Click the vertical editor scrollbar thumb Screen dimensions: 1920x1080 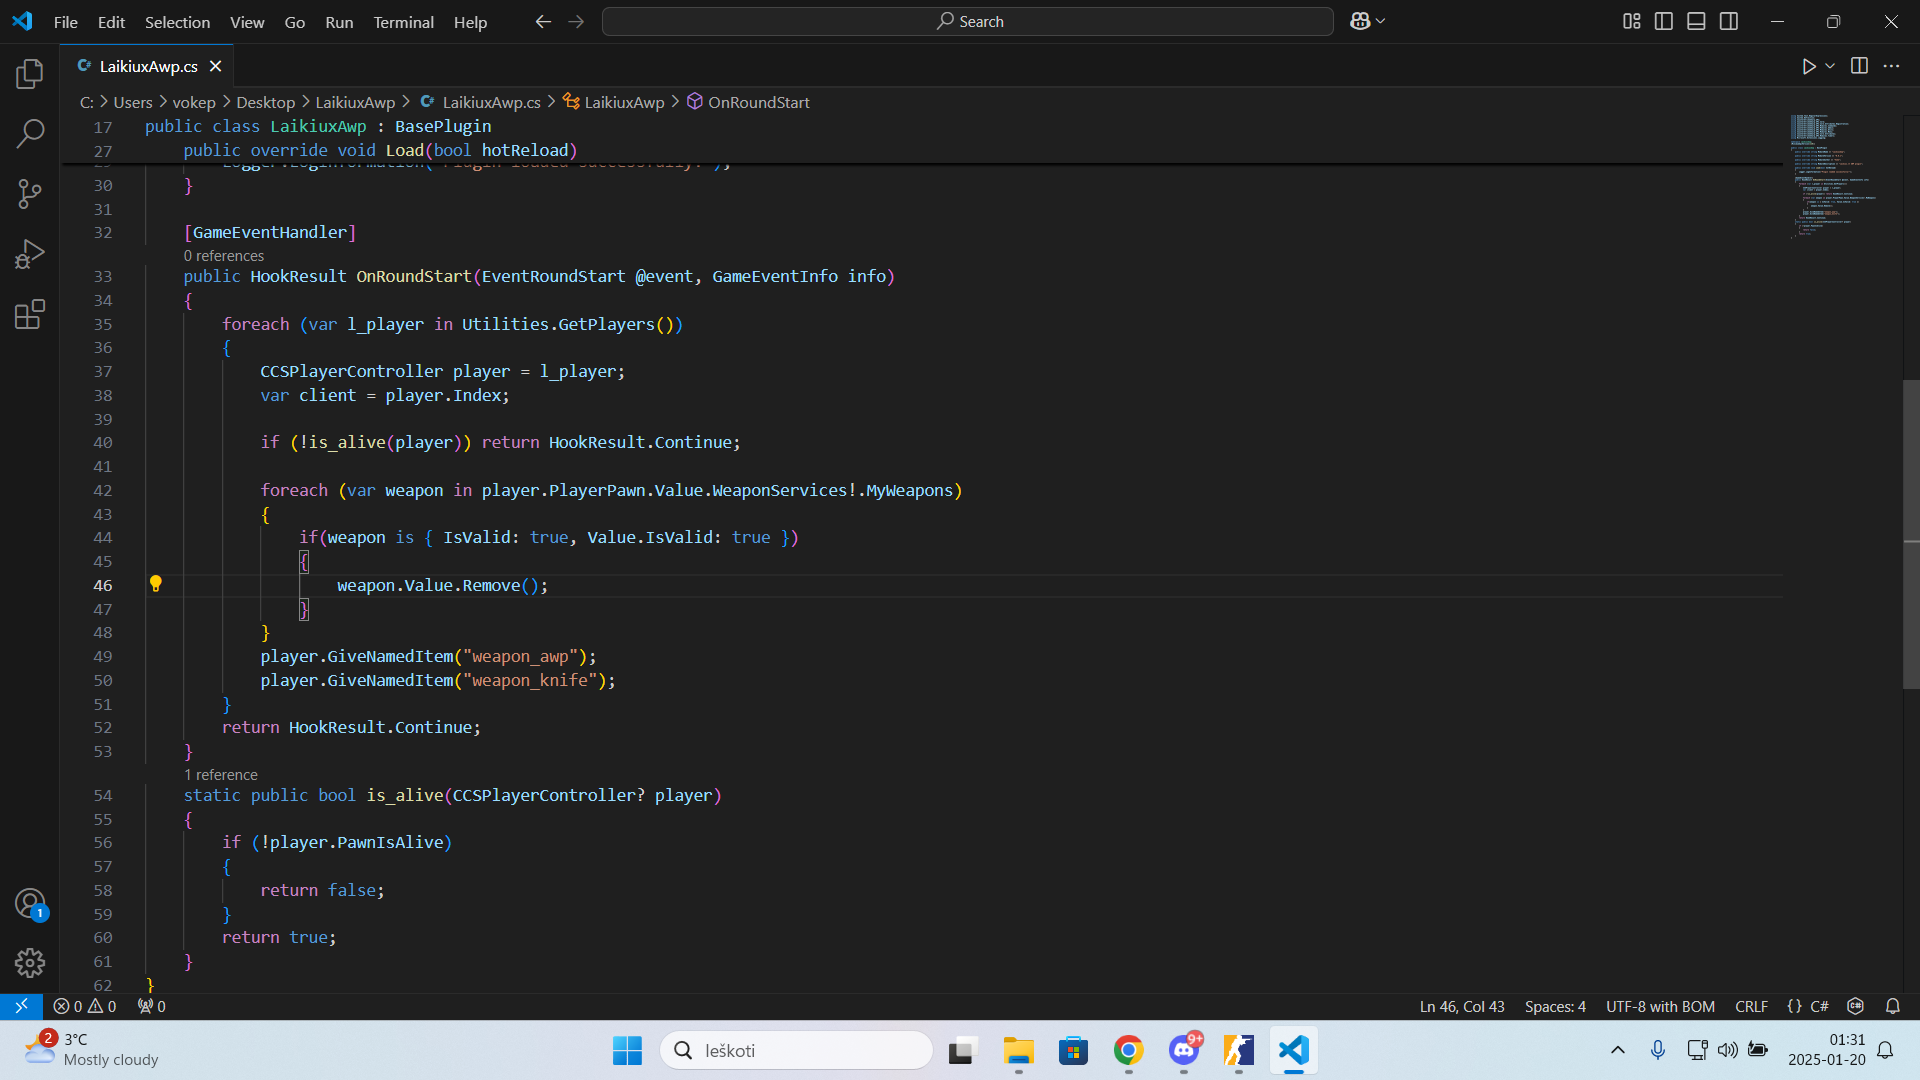[x=1911, y=534]
